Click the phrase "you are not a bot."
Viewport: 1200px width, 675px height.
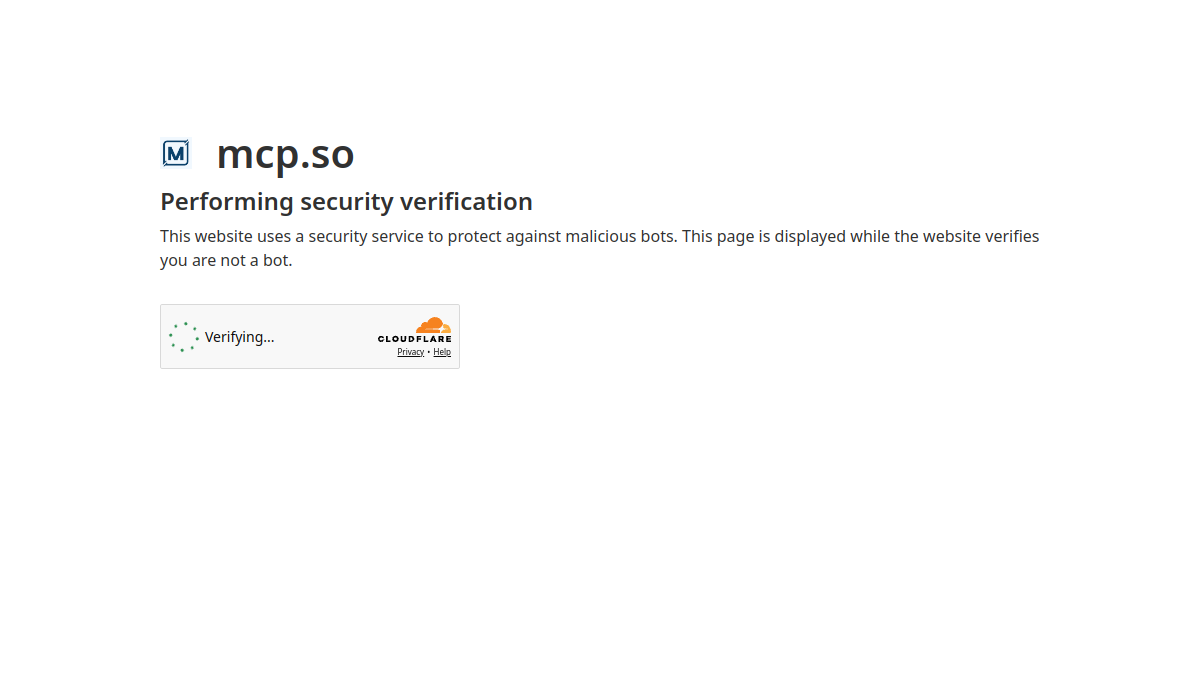pyautogui.click(x=226, y=260)
